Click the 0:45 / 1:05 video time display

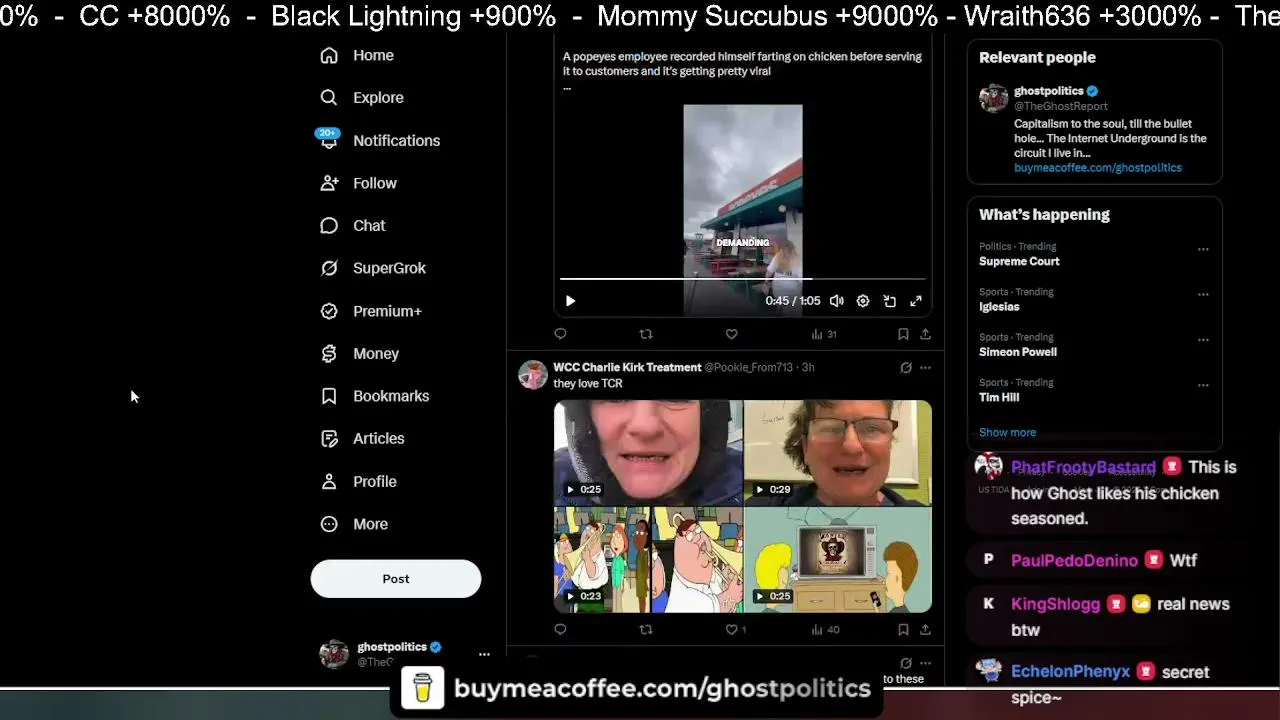pyautogui.click(x=792, y=301)
